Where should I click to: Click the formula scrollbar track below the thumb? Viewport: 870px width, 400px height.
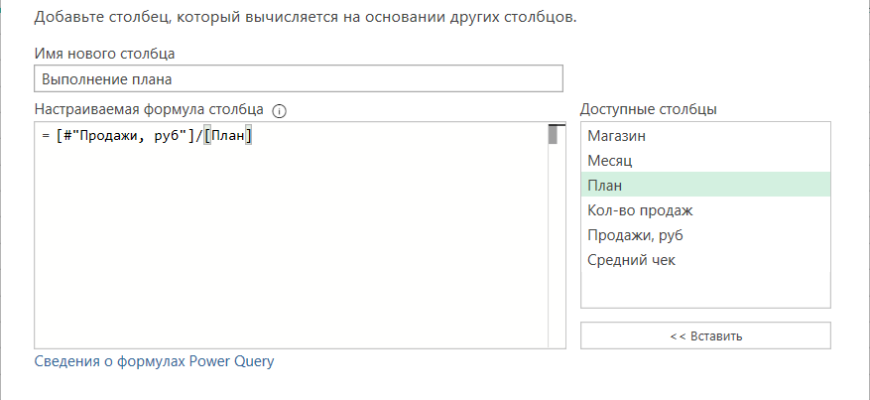[551, 250]
